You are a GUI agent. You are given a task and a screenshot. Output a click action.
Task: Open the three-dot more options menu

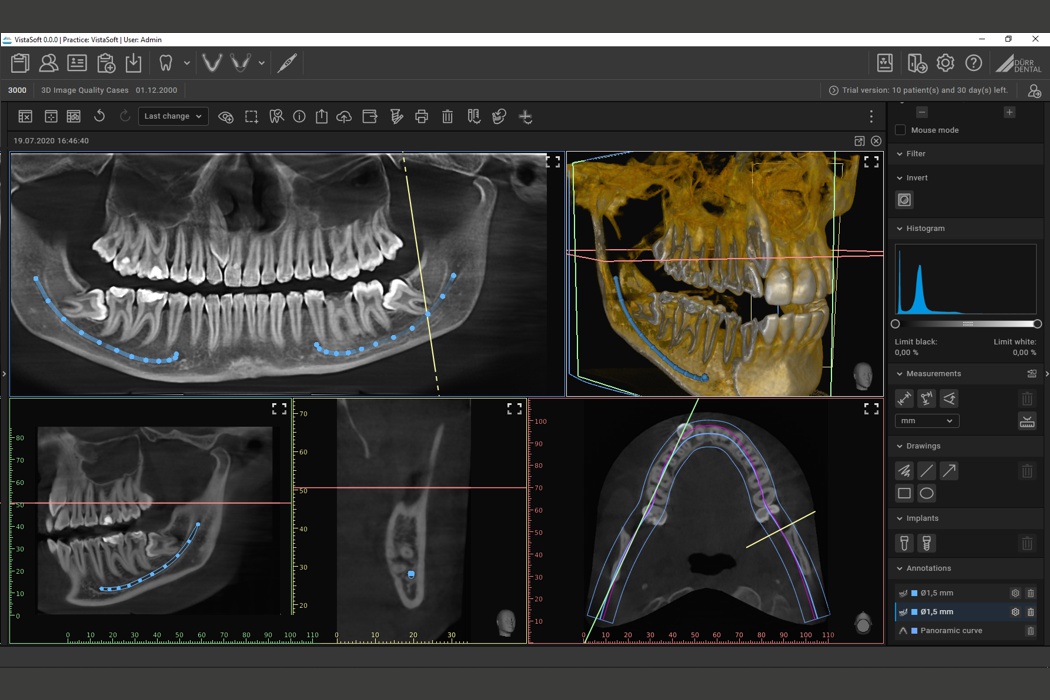[871, 117]
